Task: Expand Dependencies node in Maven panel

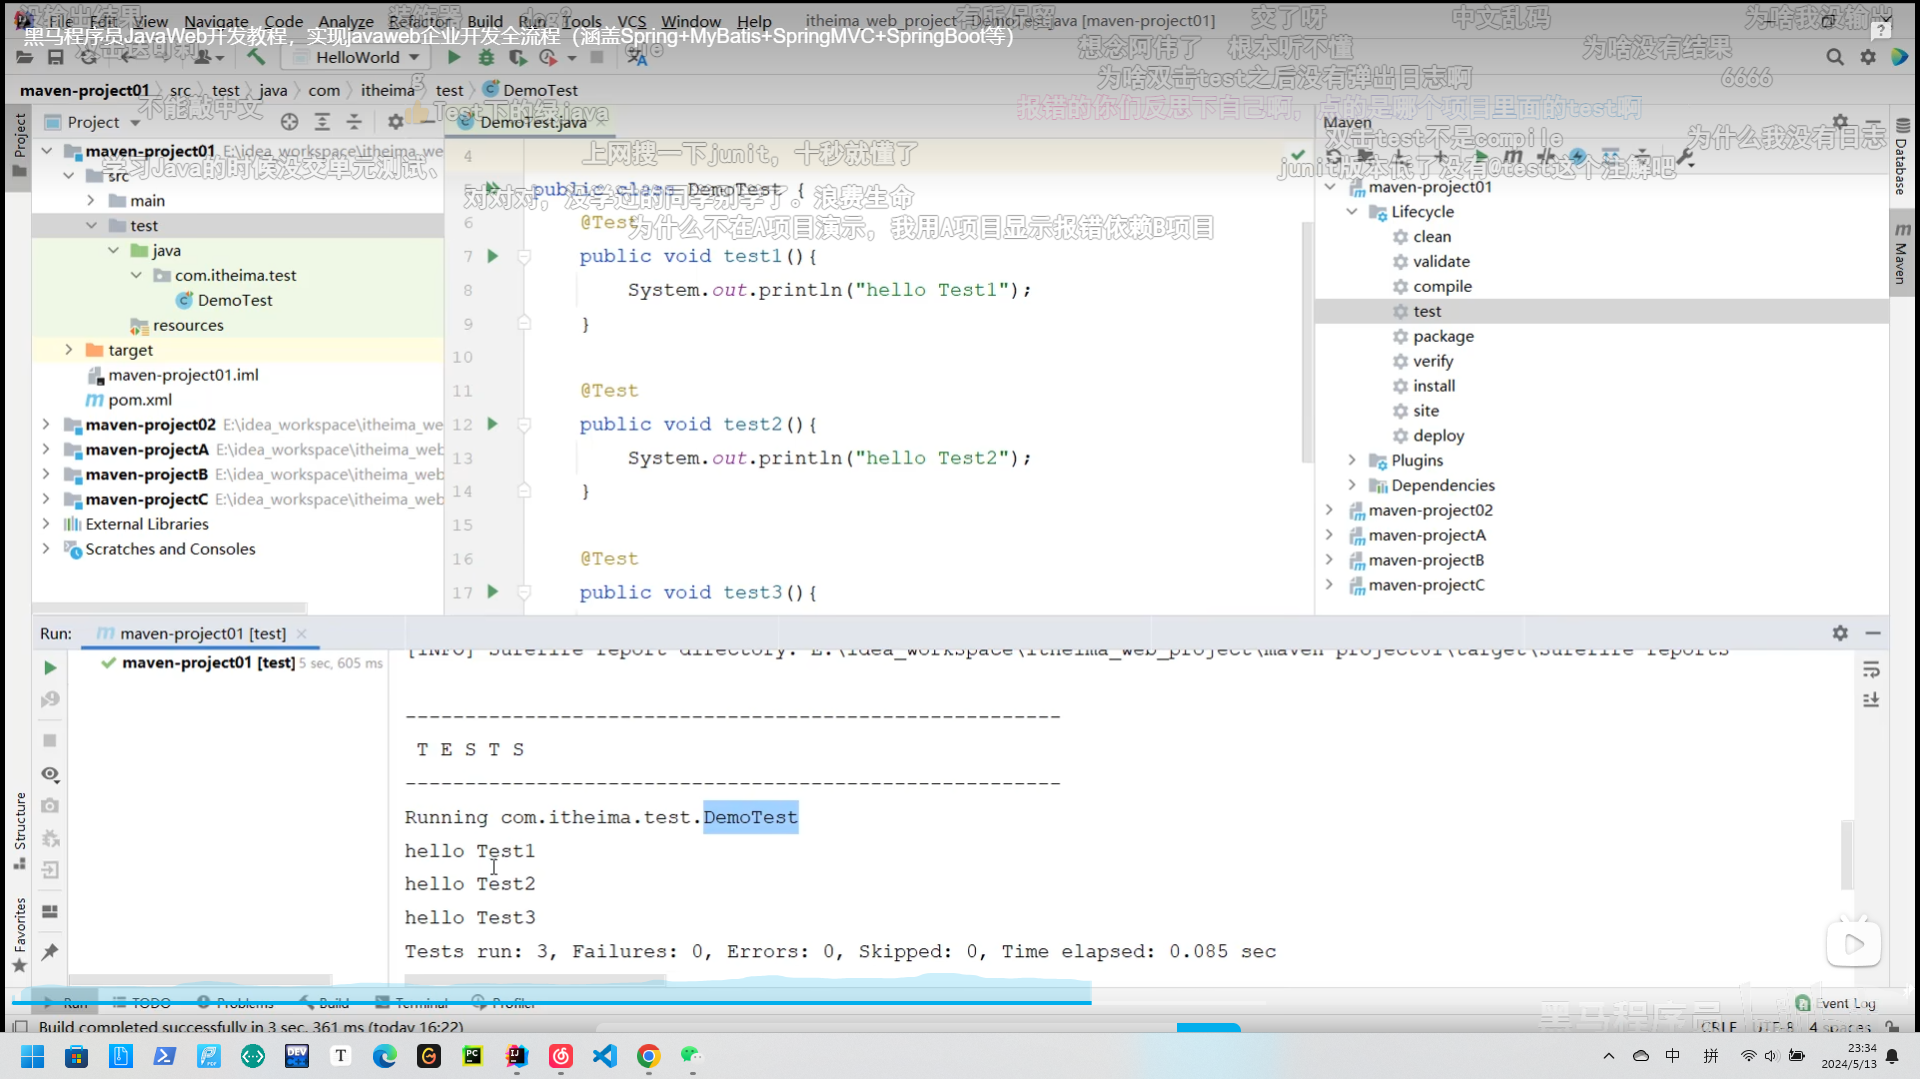Action: coord(1352,485)
